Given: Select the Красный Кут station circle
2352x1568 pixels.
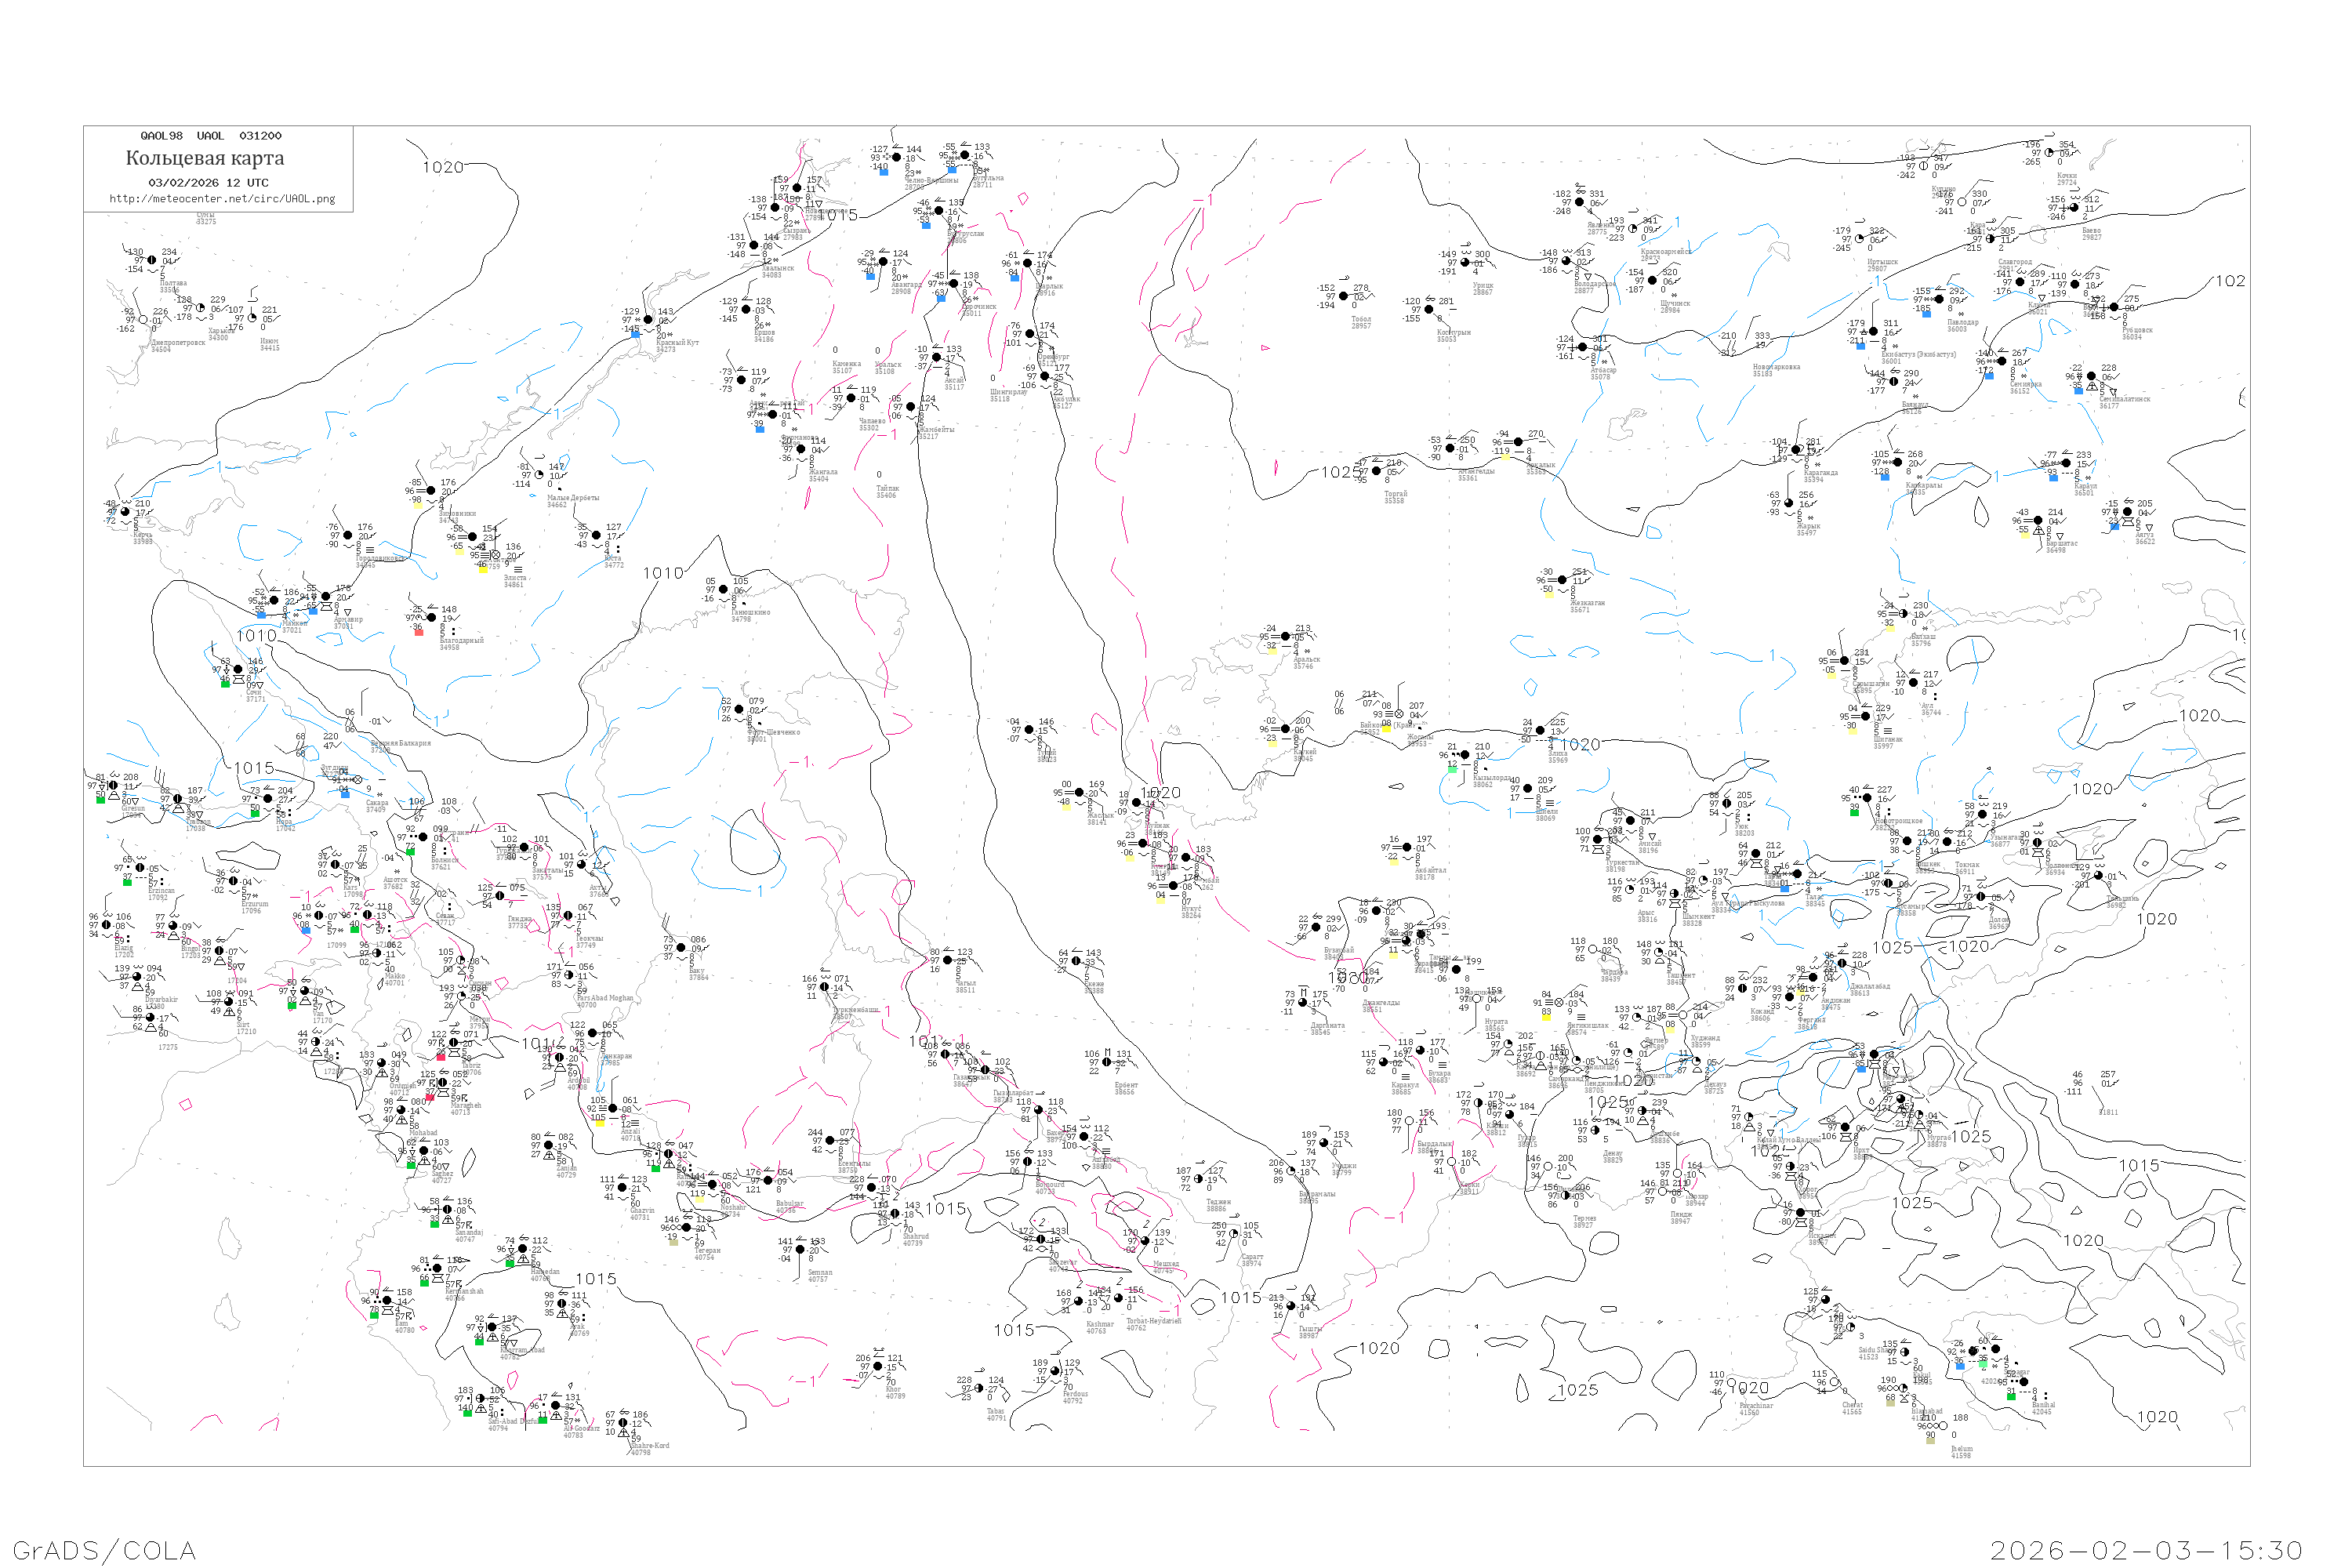Looking at the screenshot, I should [648, 320].
